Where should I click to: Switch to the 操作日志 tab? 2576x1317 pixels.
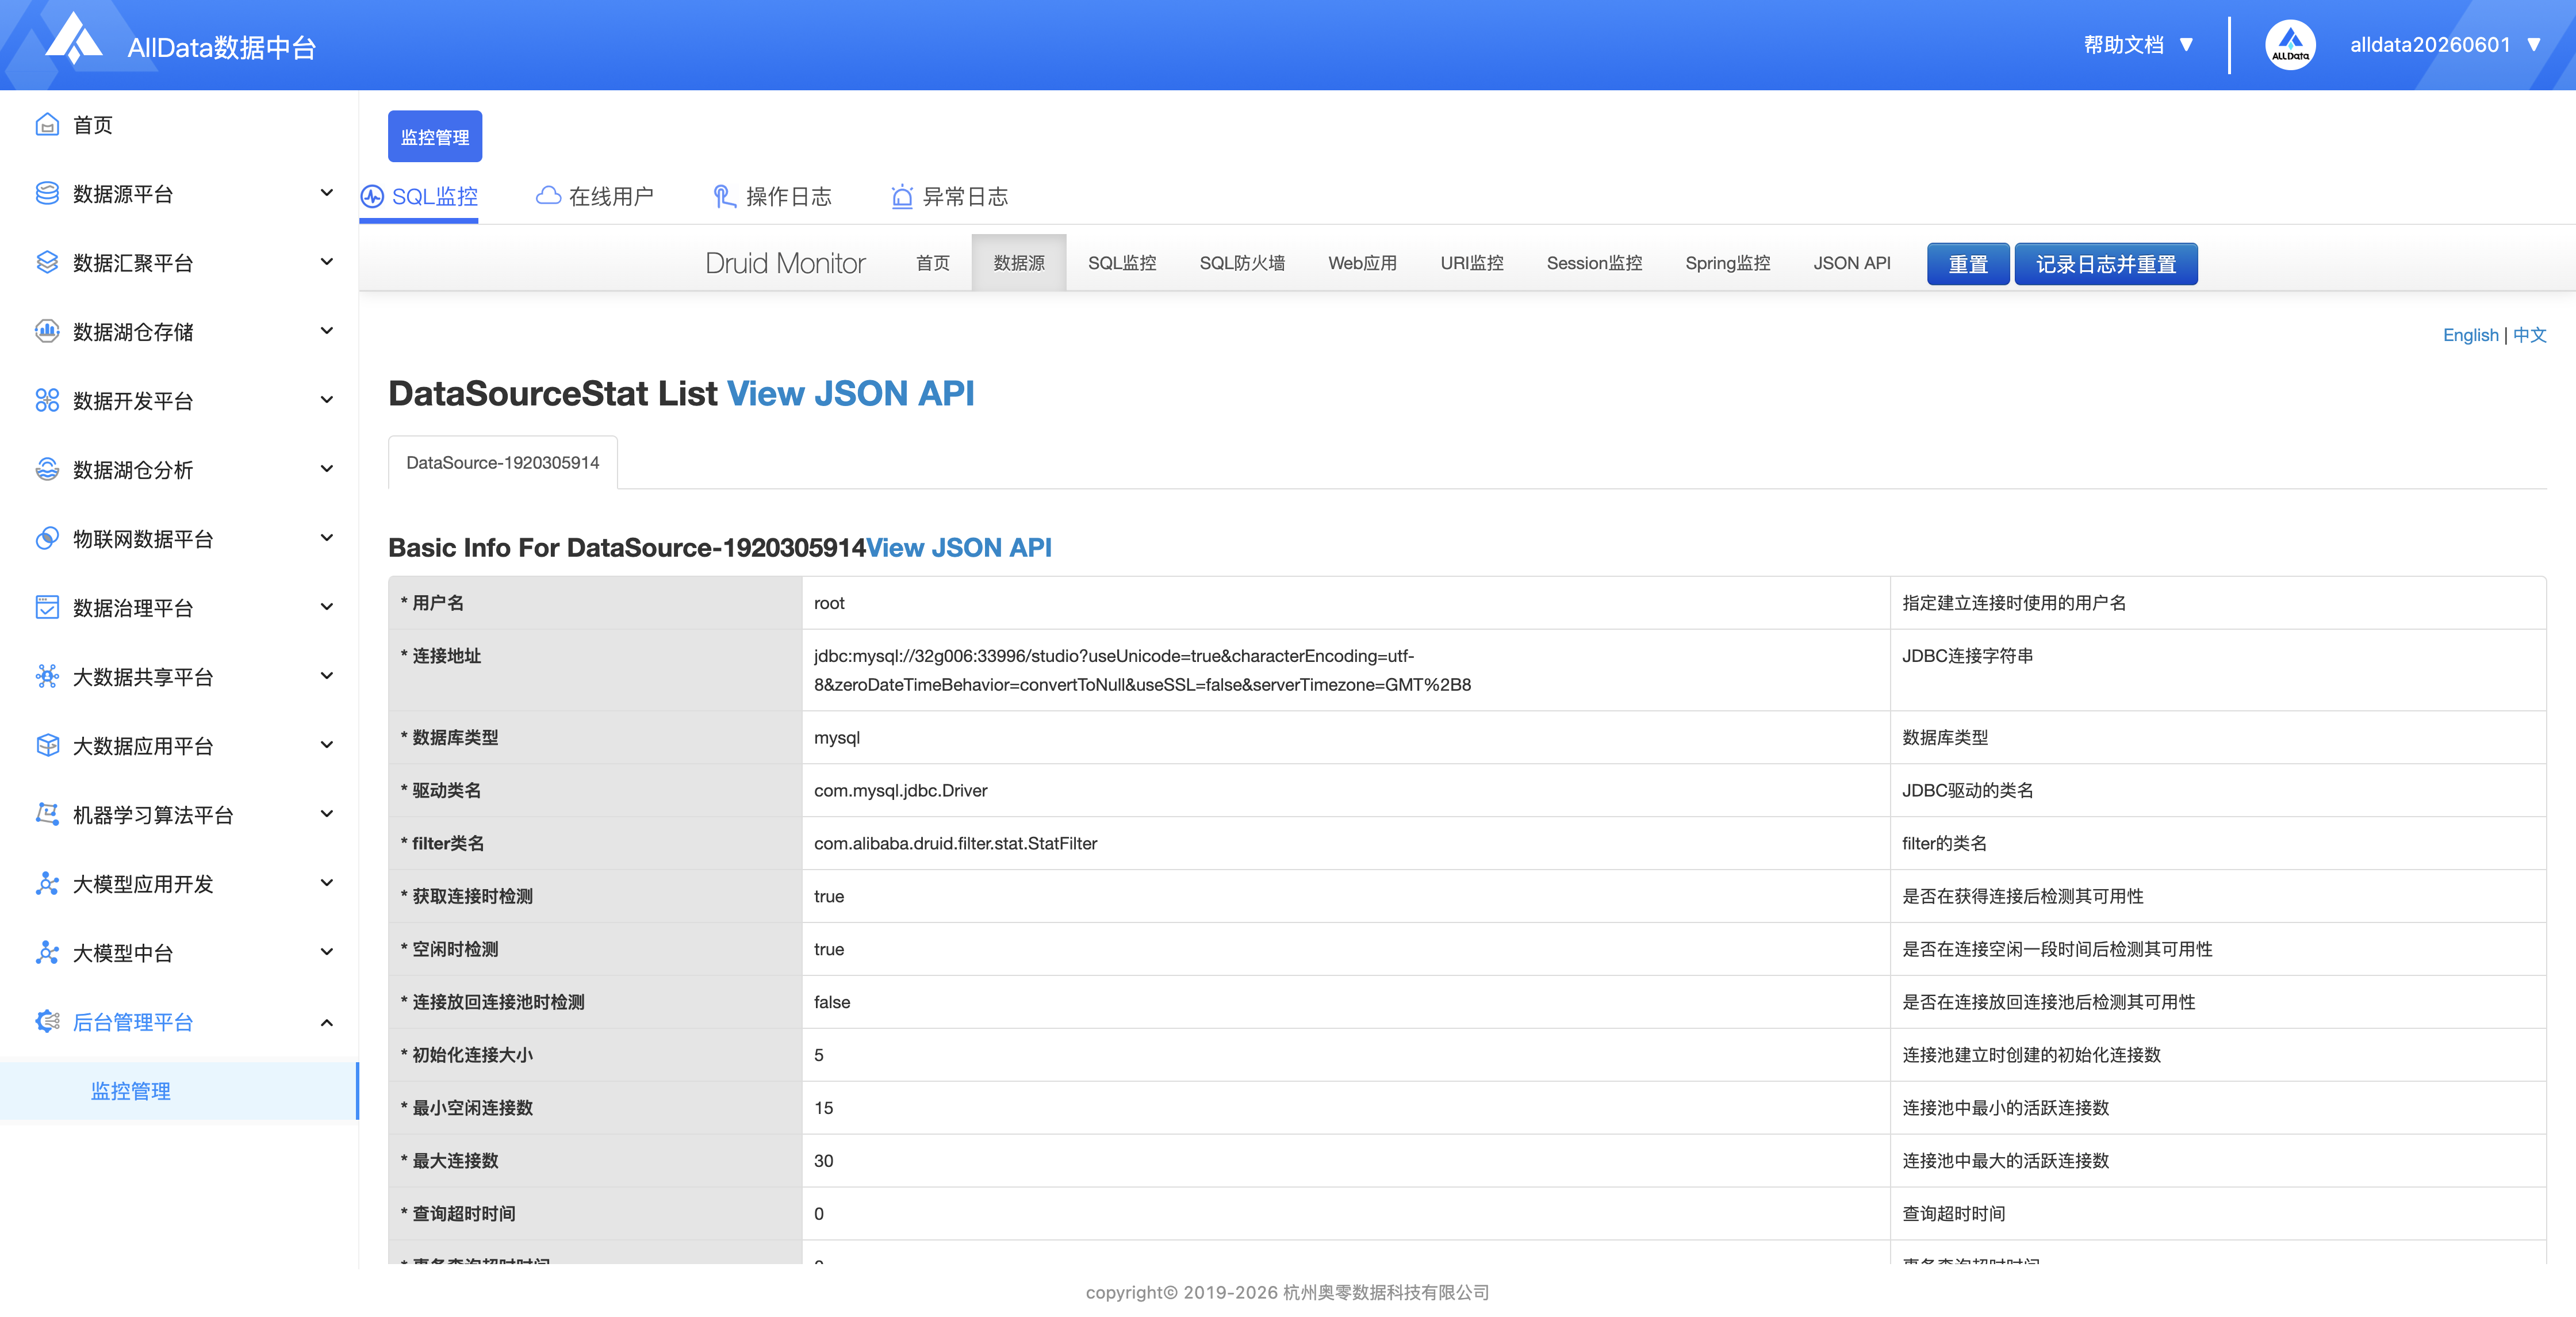(772, 197)
